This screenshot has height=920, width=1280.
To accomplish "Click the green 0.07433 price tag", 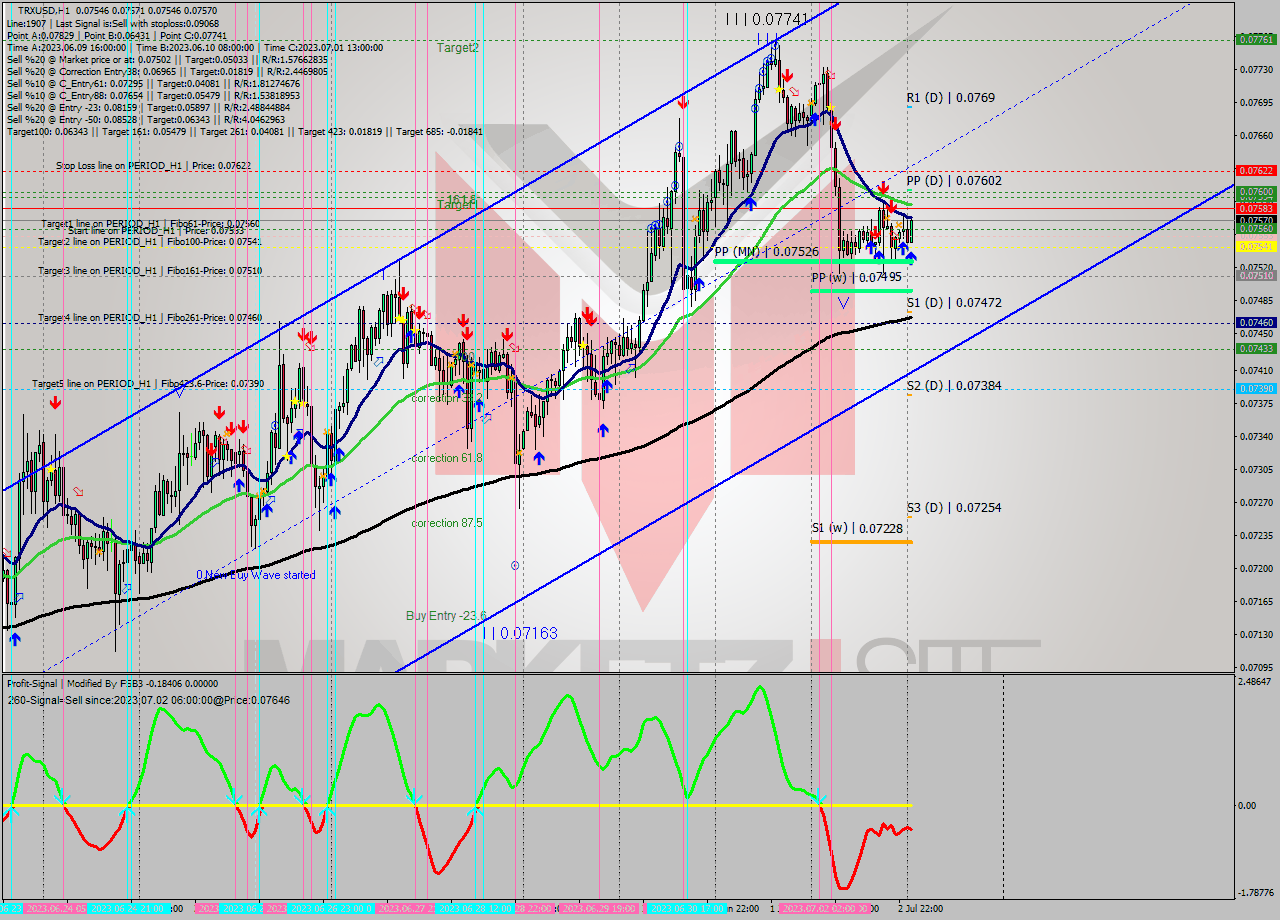I will tap(1256, 349).
